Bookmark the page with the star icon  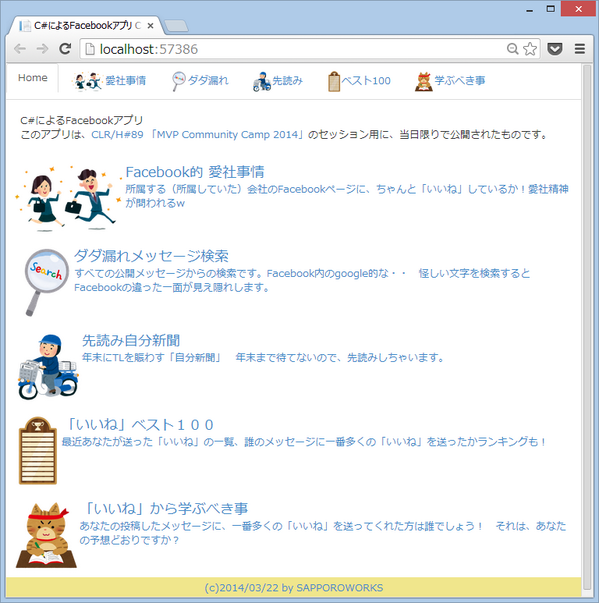click(530, 49)
